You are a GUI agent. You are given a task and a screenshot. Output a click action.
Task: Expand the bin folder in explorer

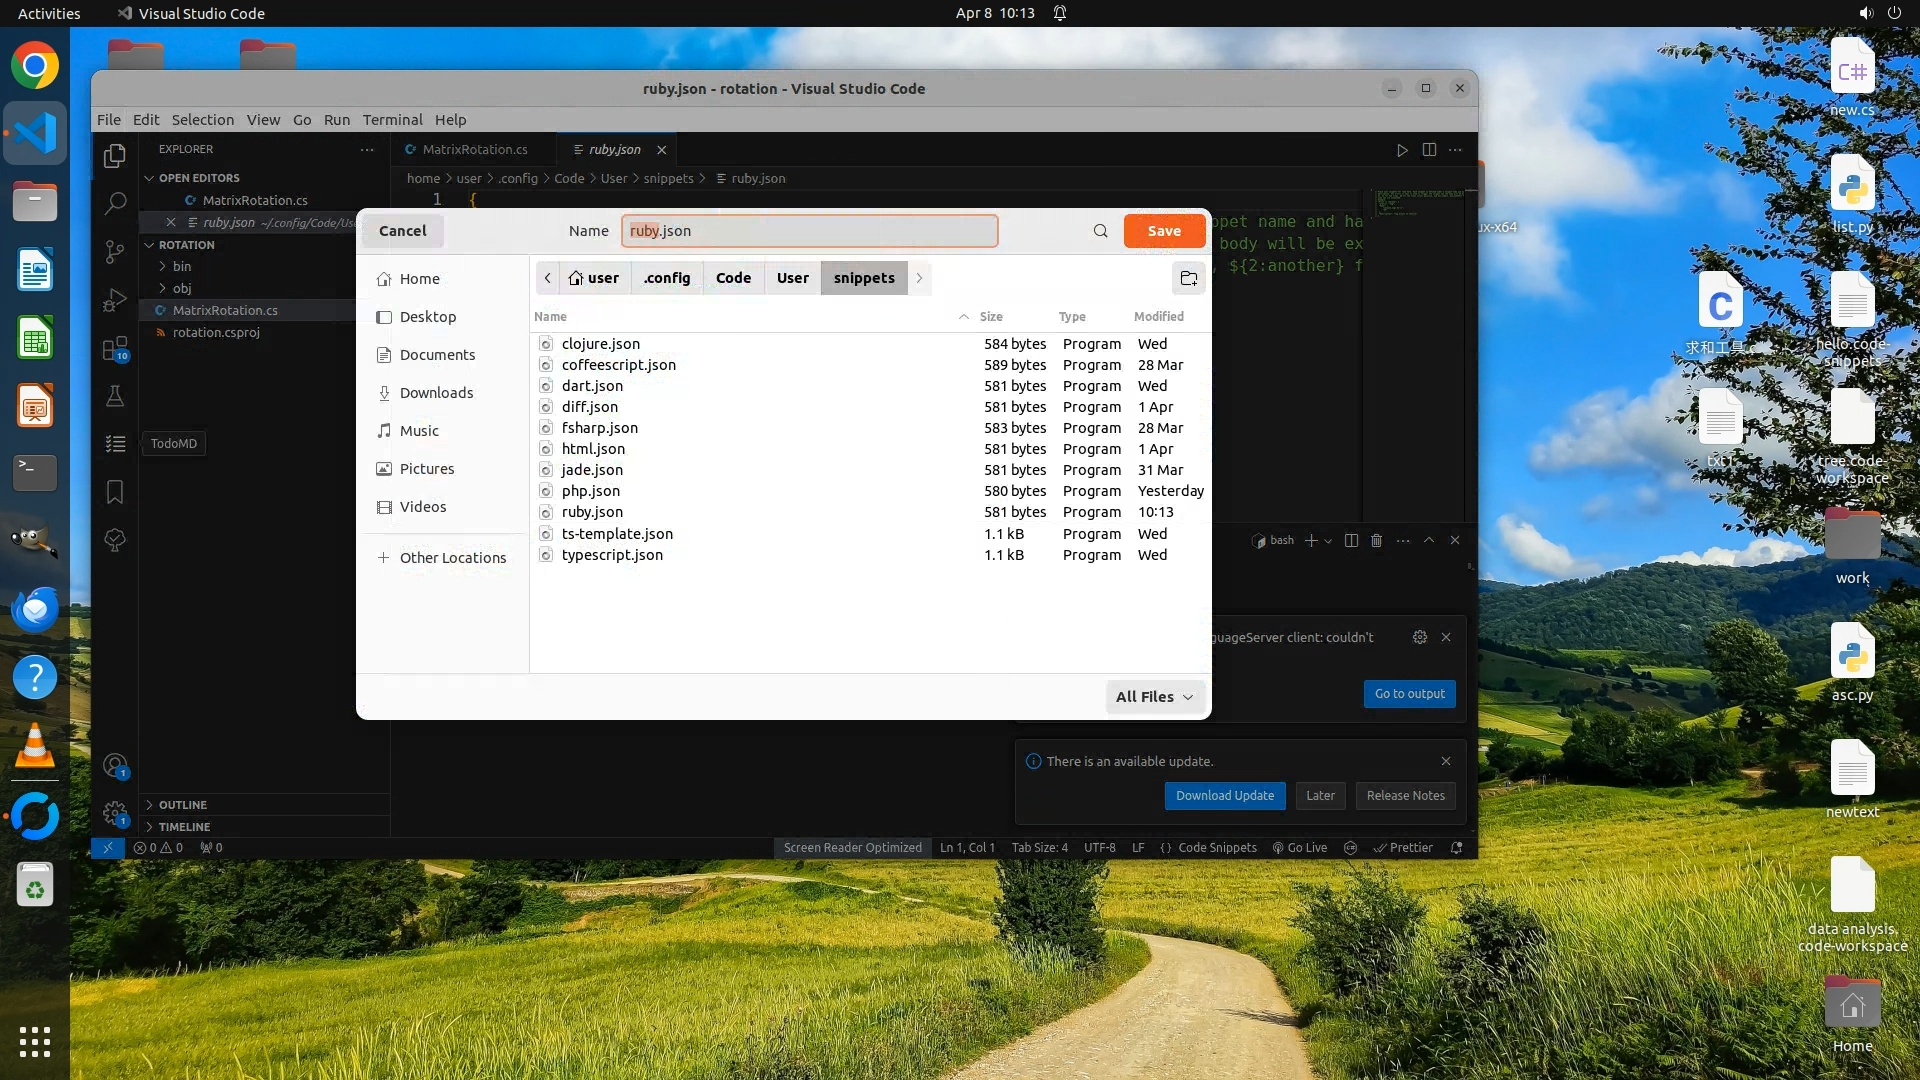[x=181, y=266]
